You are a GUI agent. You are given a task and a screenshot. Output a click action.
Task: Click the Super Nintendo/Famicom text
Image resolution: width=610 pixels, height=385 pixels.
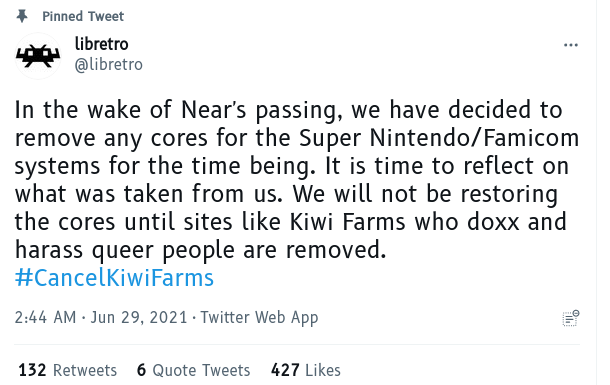point(439,138)
